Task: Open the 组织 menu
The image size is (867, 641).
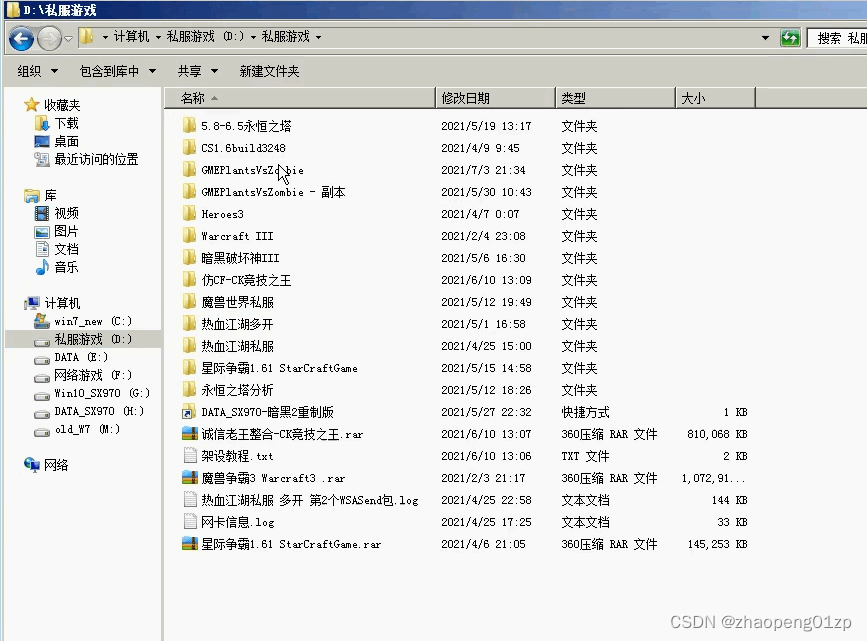Action: click(x=38, y=71)
